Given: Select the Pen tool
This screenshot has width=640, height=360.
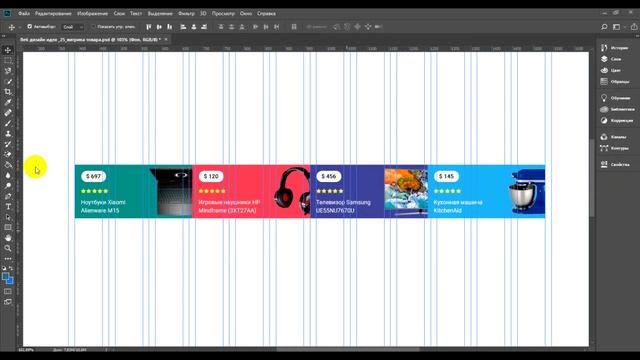Looking at the screenshot, I should 8,196.
